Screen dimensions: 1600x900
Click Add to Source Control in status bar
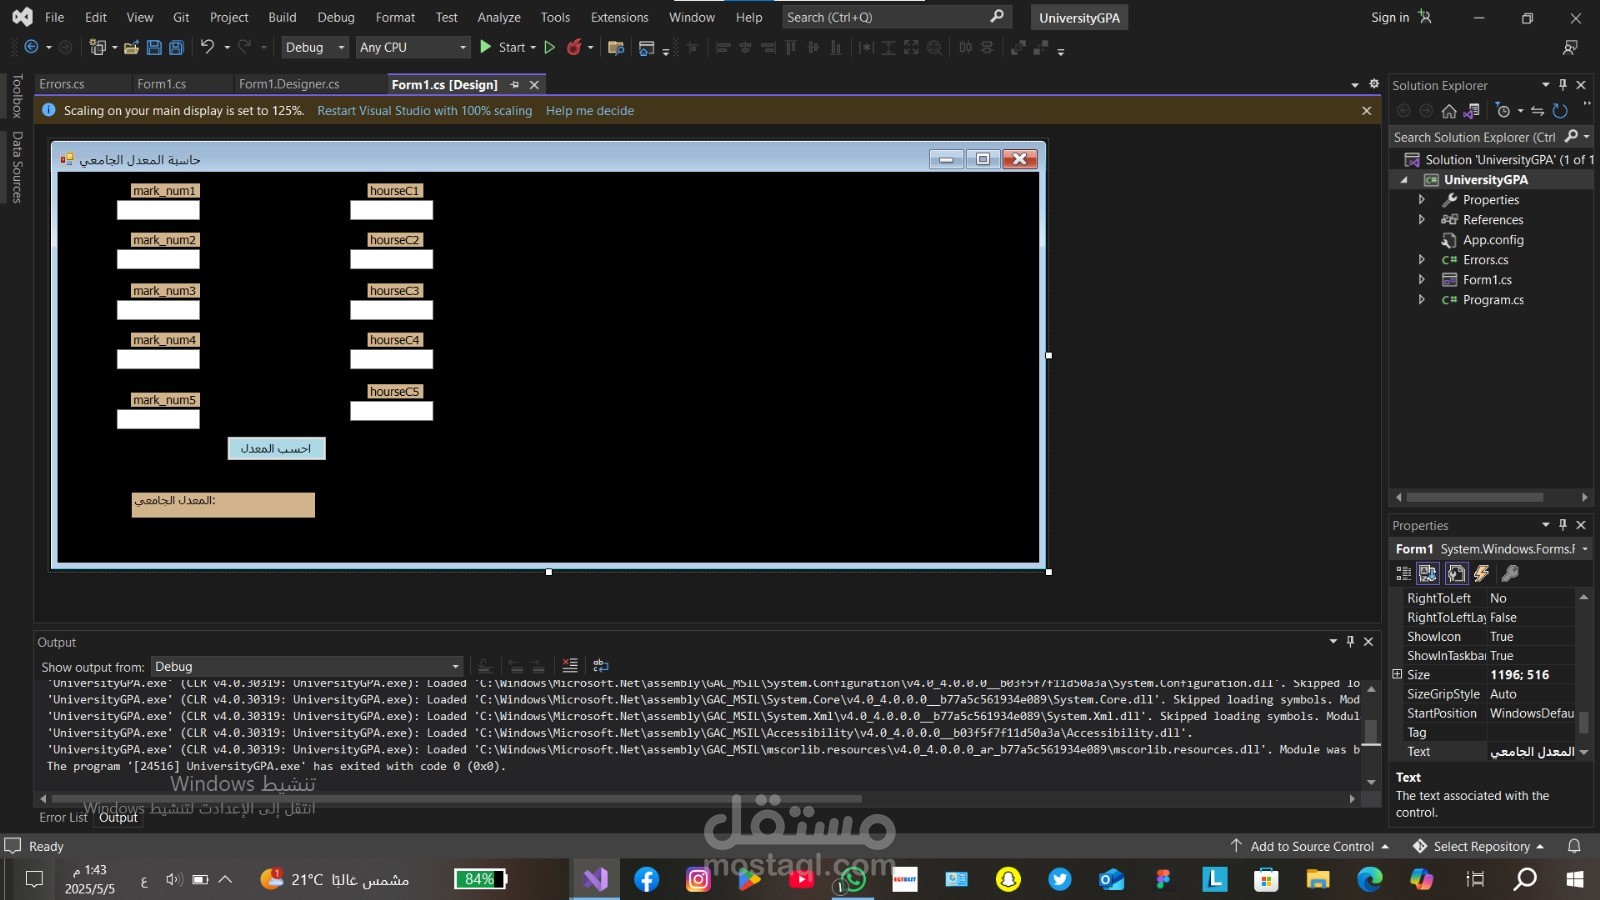pyautogui.click(x=1310, y=846)
